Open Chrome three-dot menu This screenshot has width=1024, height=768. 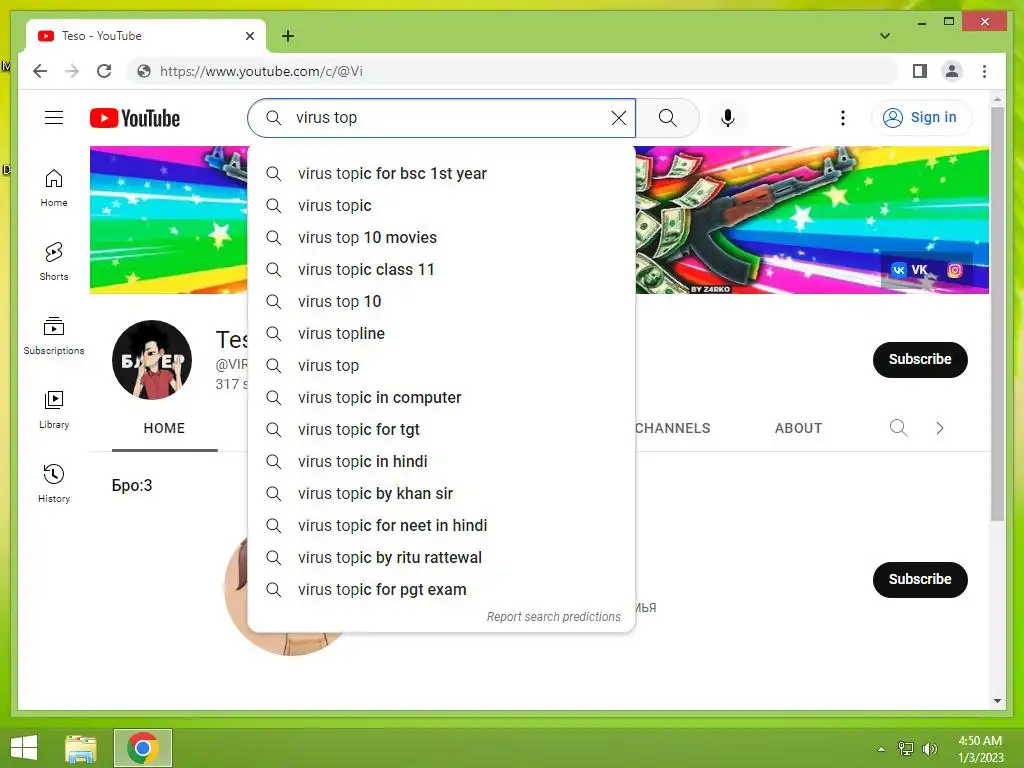pyautogui.click(x=984, y=71)
